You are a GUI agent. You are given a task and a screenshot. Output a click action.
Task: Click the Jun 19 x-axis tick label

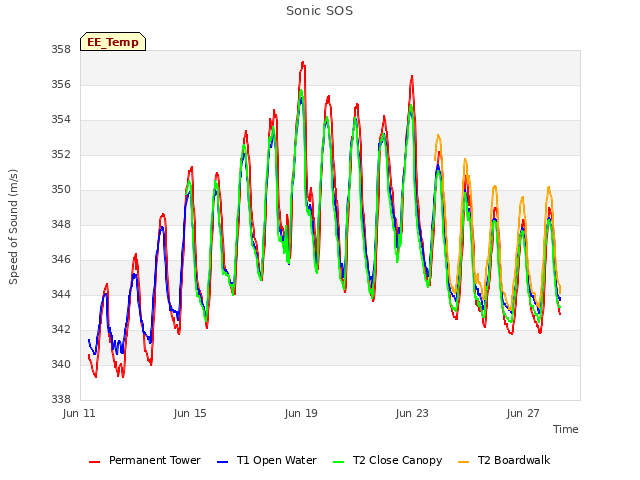tap(301, 413)
